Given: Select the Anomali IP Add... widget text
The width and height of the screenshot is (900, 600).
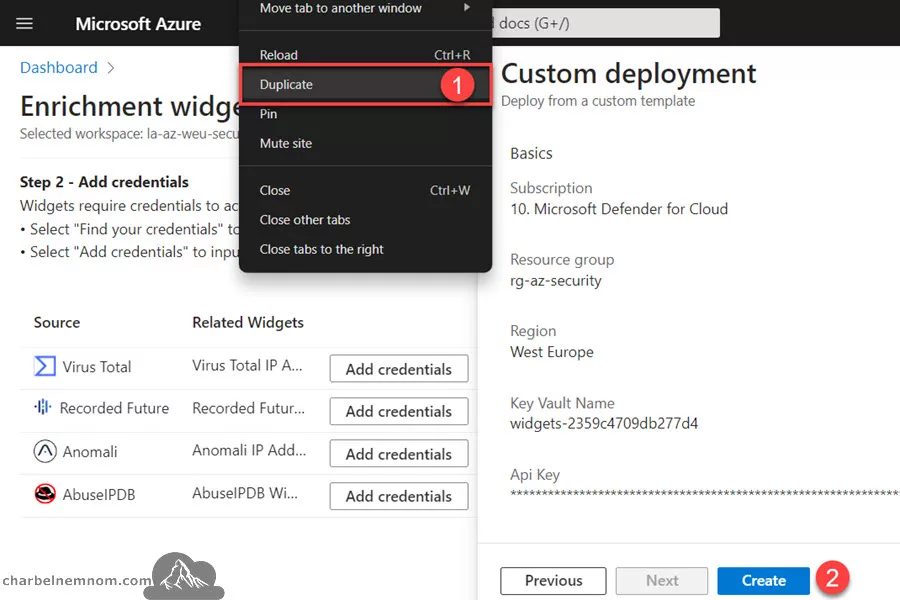Looking at the screenshot, I should pos(249,451).
